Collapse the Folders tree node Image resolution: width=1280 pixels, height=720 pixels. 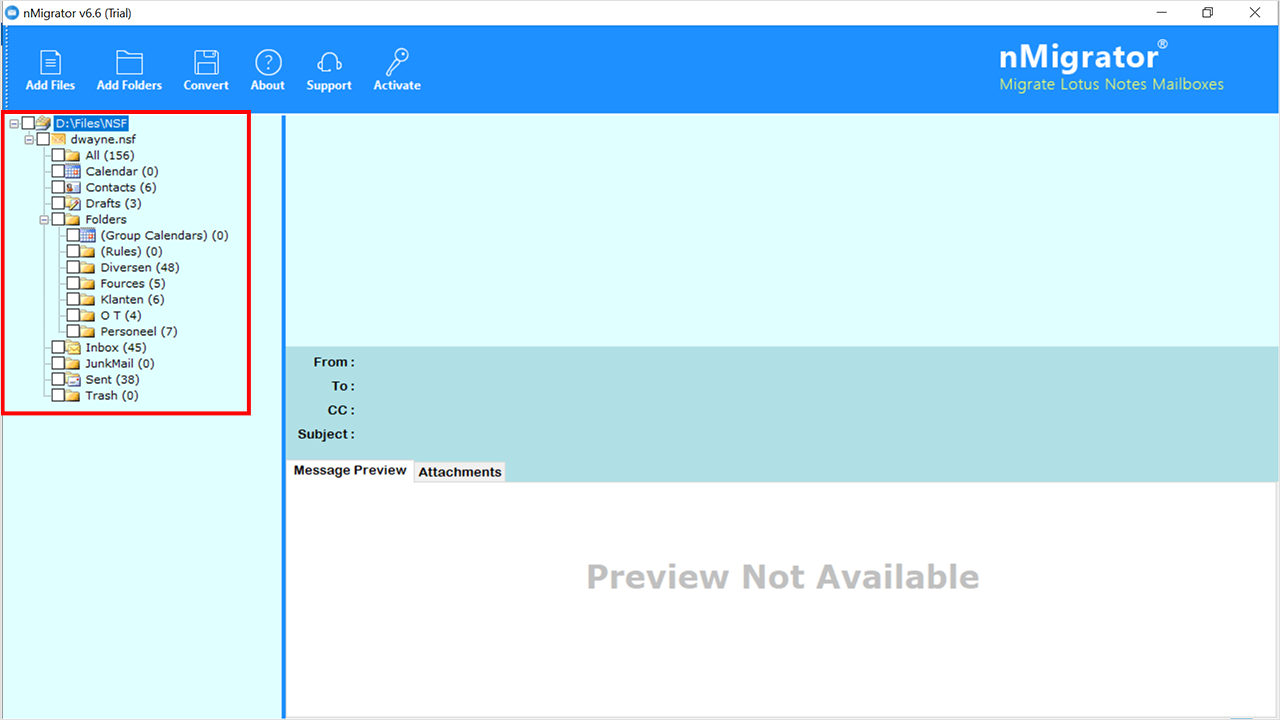coord(44,219)
